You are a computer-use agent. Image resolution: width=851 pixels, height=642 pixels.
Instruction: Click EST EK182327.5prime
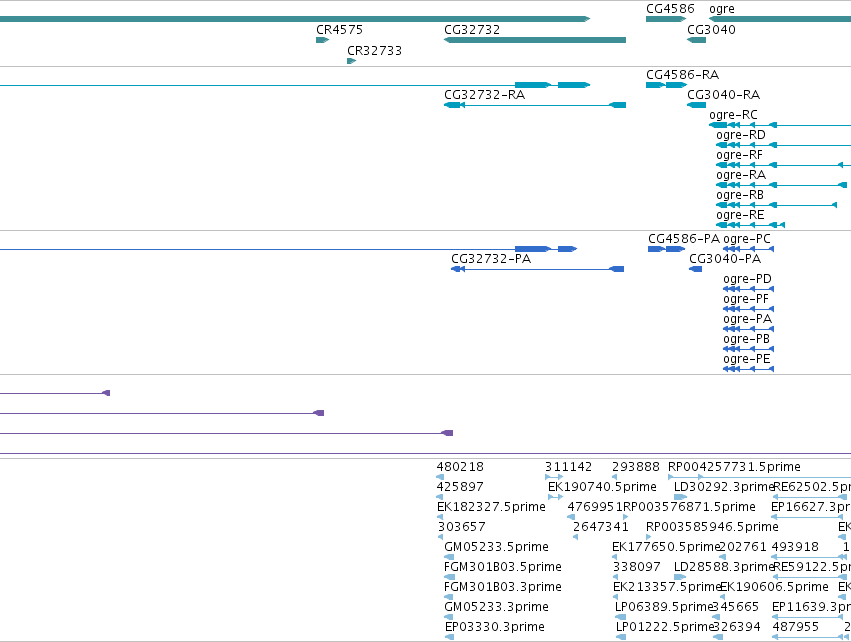click(x=491, y=507)
